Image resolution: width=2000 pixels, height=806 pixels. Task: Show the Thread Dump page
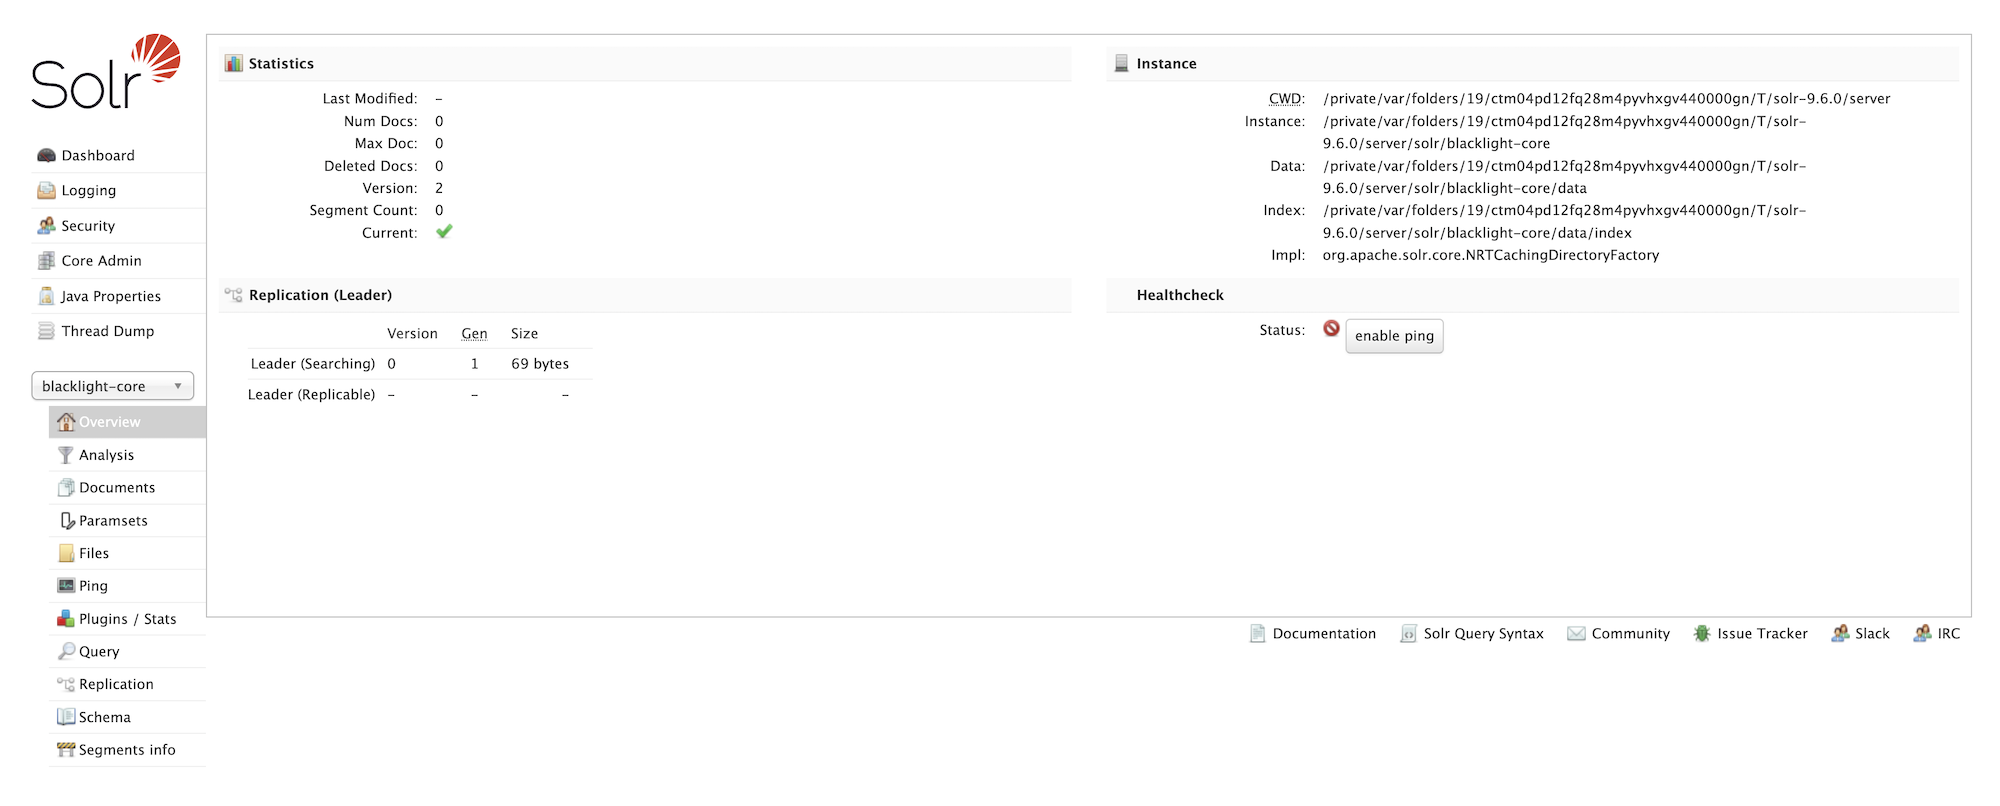pyautogui.click(x=108, y=331)
